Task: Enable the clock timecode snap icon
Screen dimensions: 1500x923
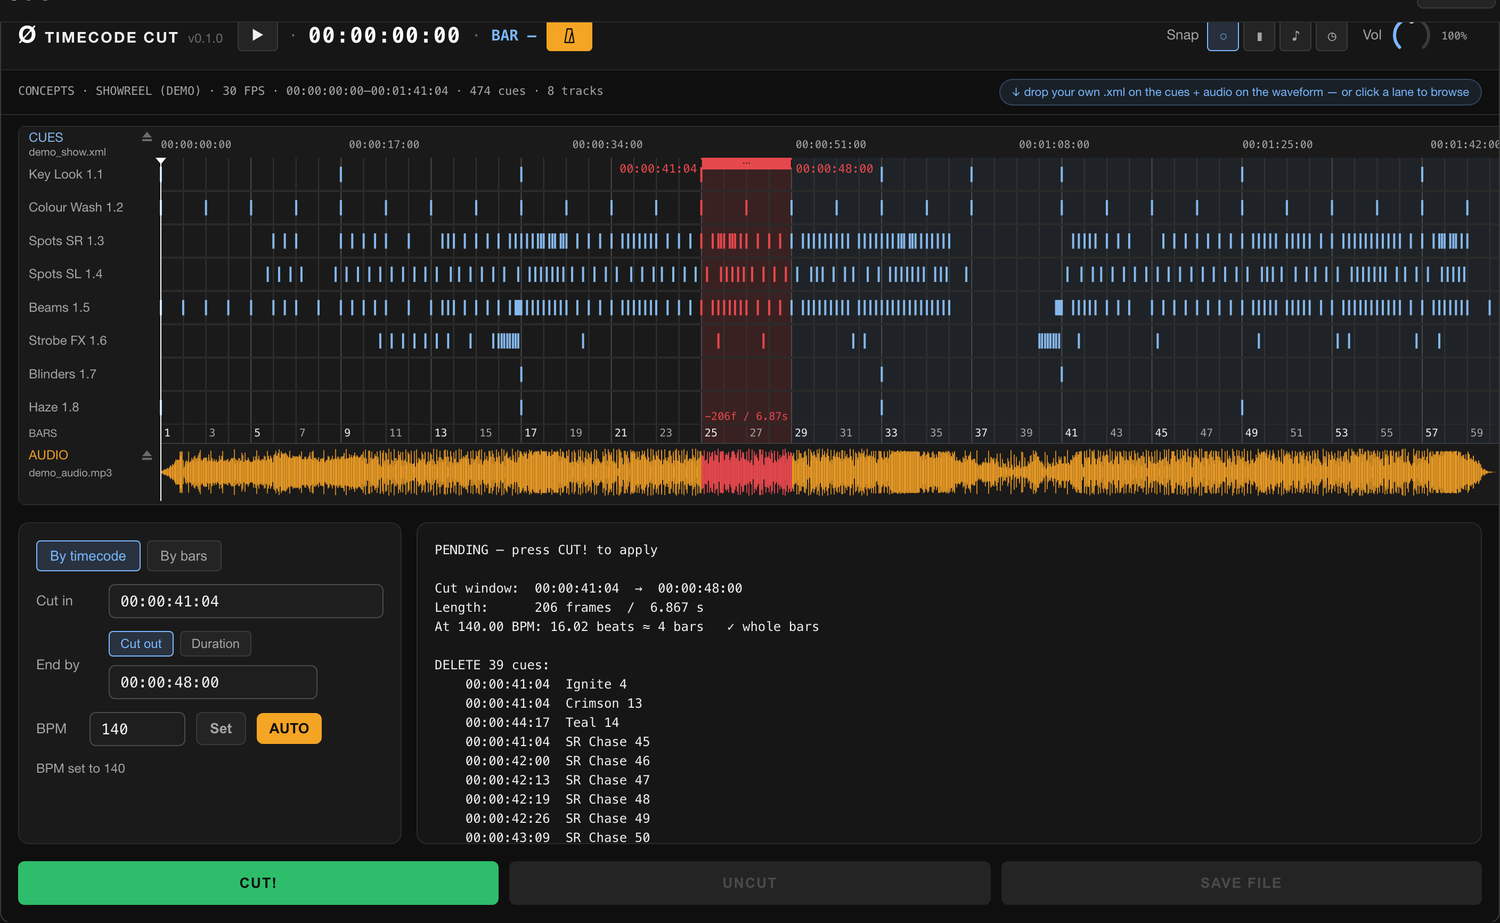Action: pyautogui.click(x=1331, y=36)
